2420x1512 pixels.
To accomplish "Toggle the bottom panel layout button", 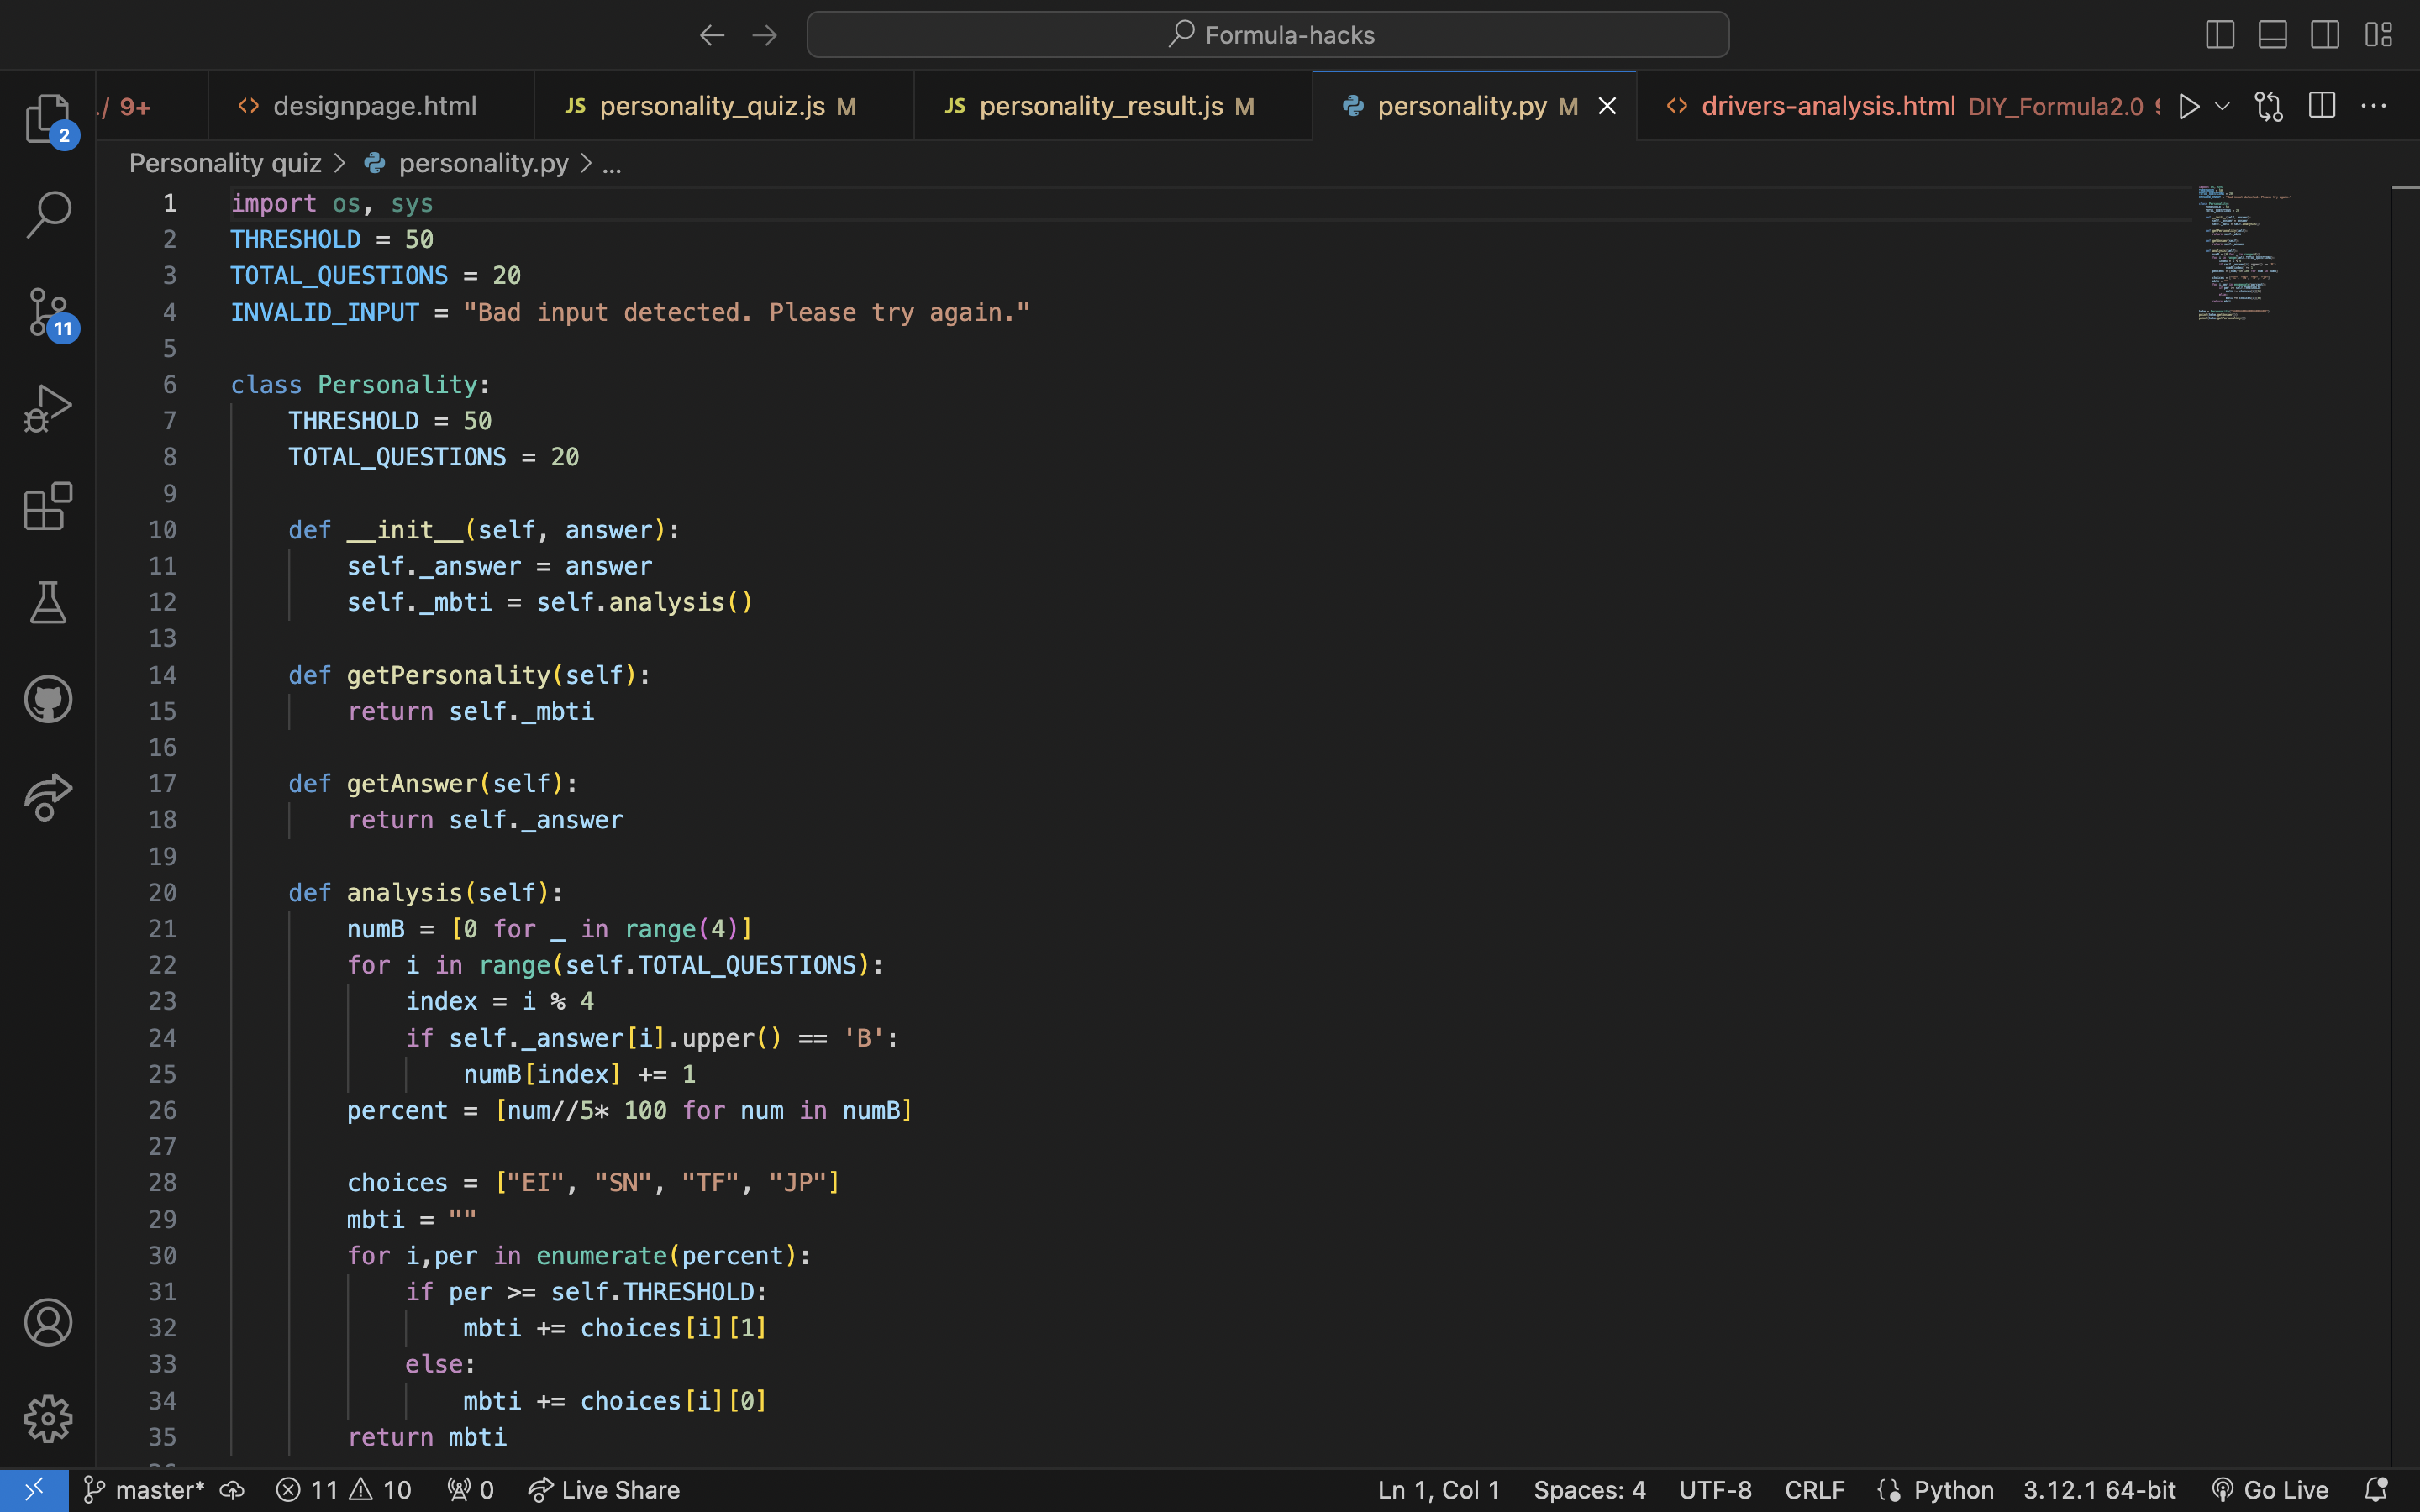I will point(2272,35).
